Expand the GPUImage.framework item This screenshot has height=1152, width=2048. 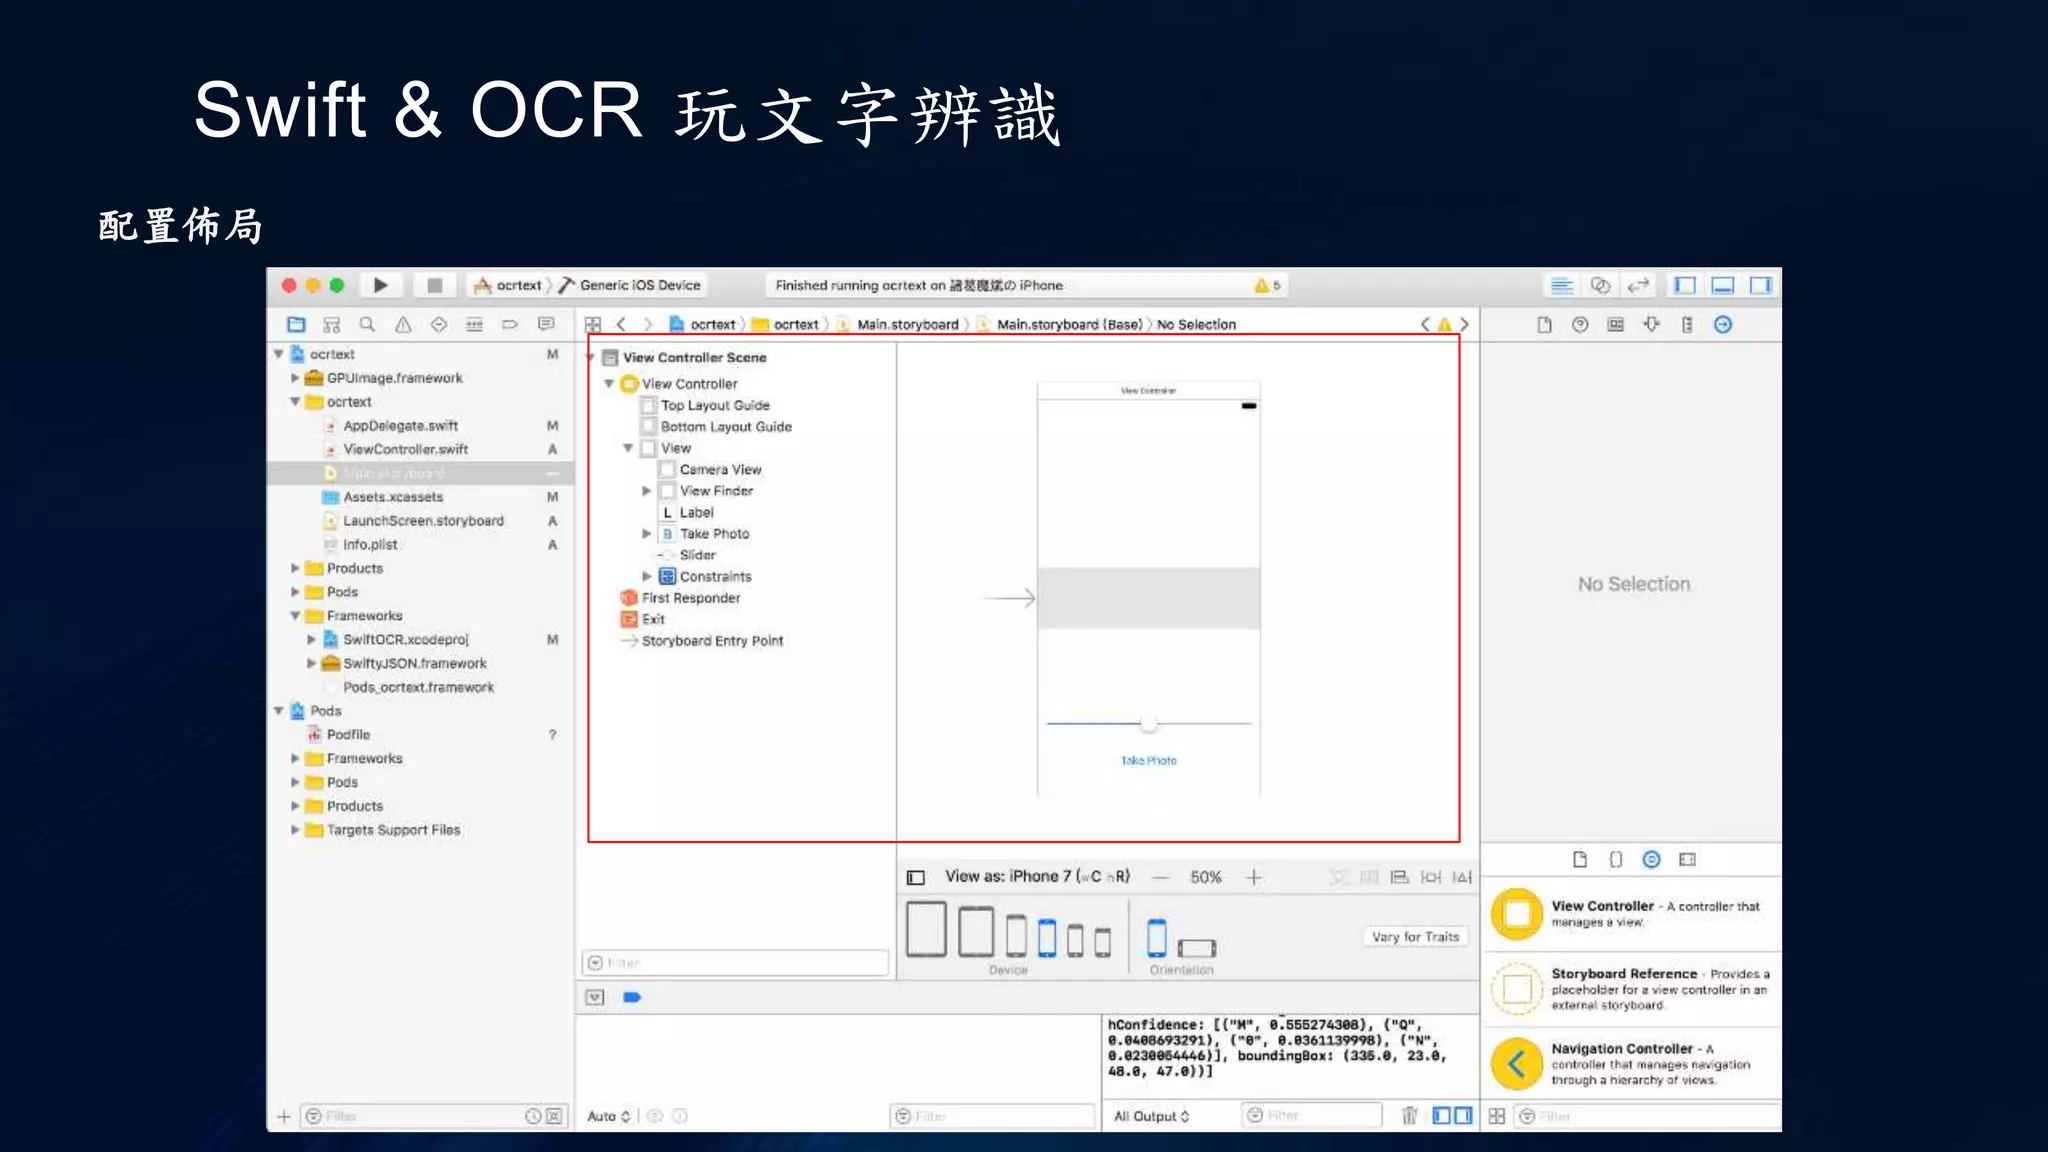tap(295, 378)
